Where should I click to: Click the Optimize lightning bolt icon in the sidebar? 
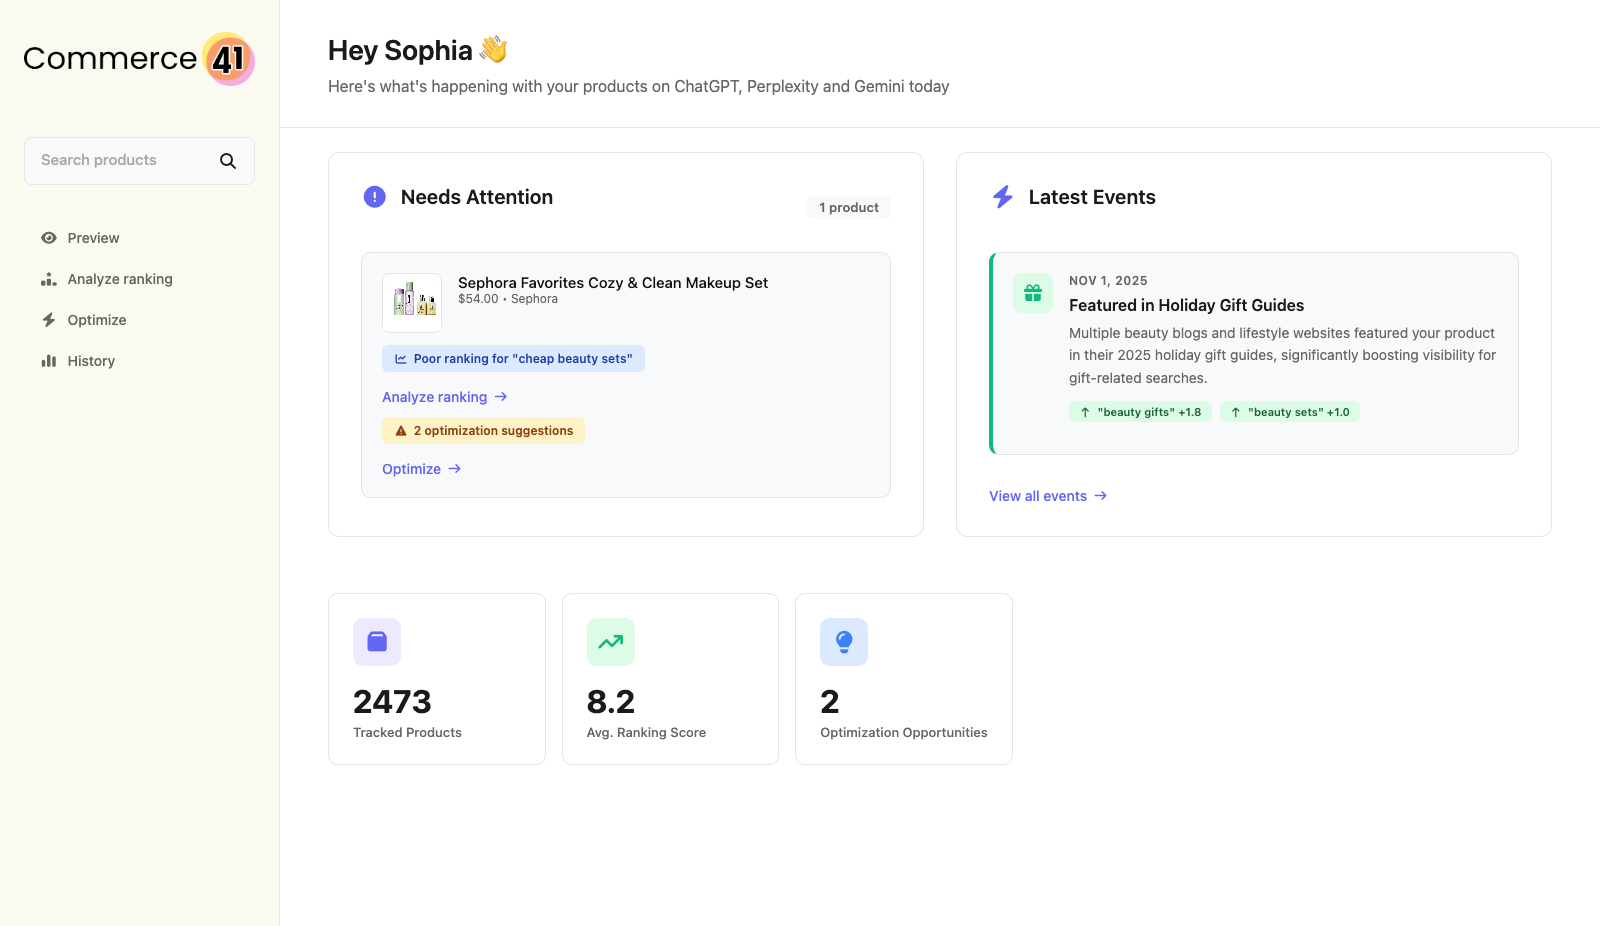(x=48, y=320)
